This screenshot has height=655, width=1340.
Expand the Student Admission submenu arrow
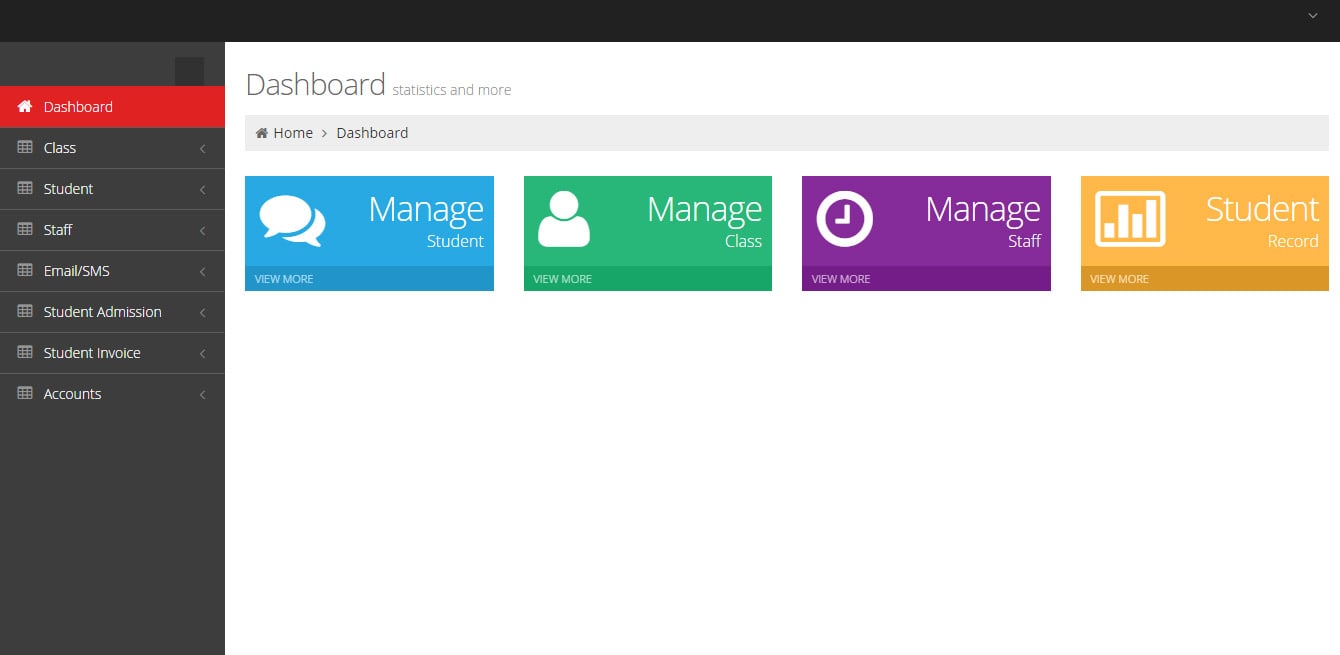pyautogui.click(x=202, y=313)
